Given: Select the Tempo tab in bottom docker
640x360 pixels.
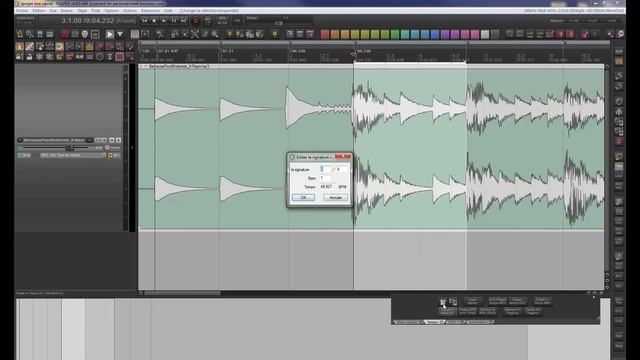Looking at the screenshot, I should pyautogui.click(x=433, y=322).
